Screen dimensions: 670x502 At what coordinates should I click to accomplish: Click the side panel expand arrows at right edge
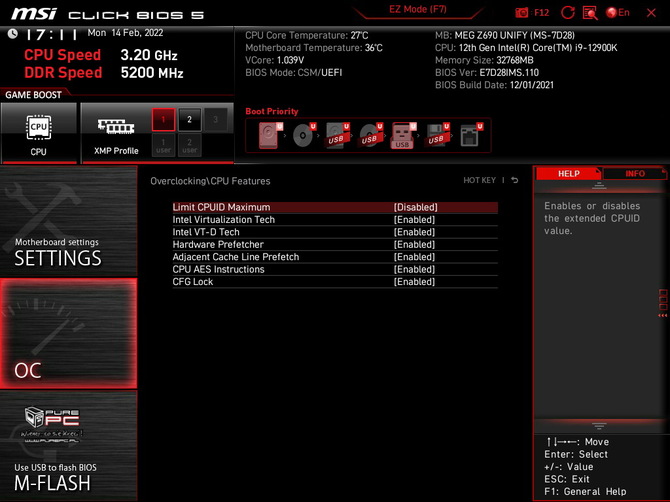[663, 315]
